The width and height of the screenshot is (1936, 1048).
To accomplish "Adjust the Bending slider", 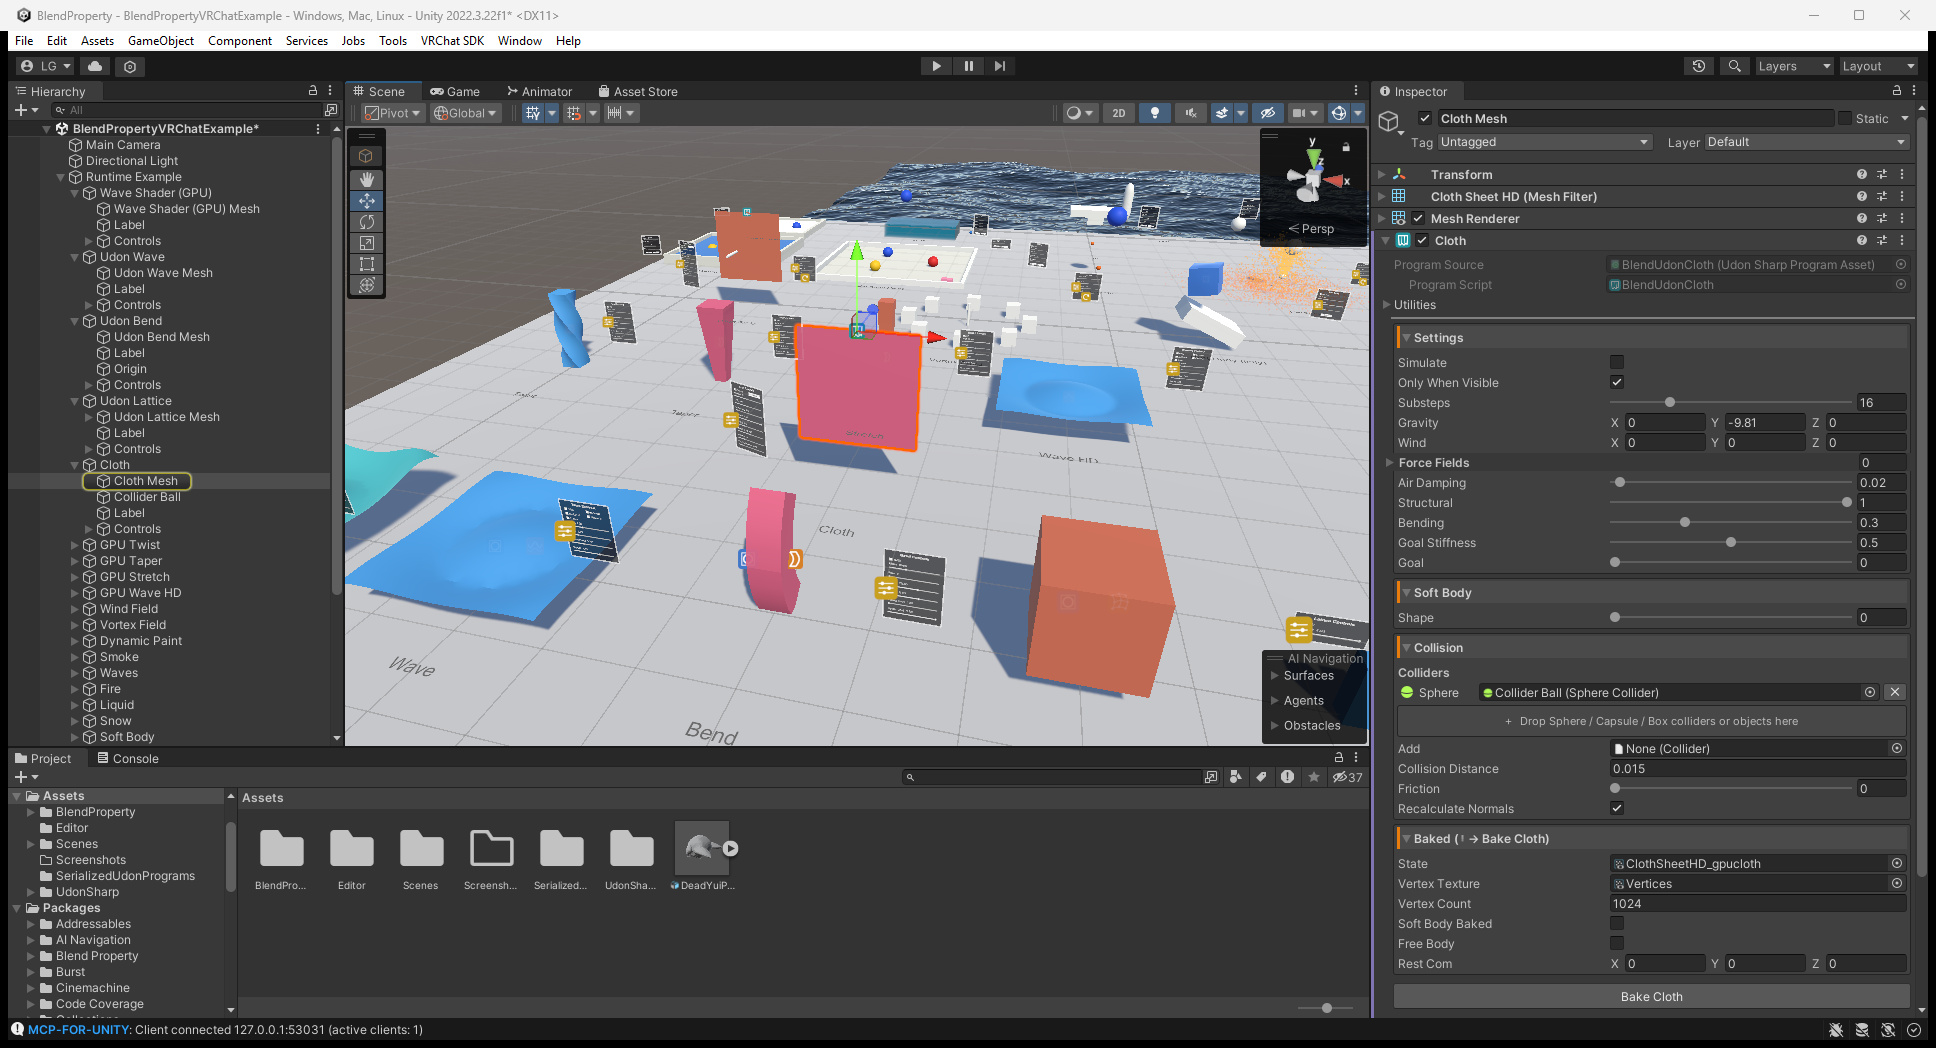I will point(1730,522).
